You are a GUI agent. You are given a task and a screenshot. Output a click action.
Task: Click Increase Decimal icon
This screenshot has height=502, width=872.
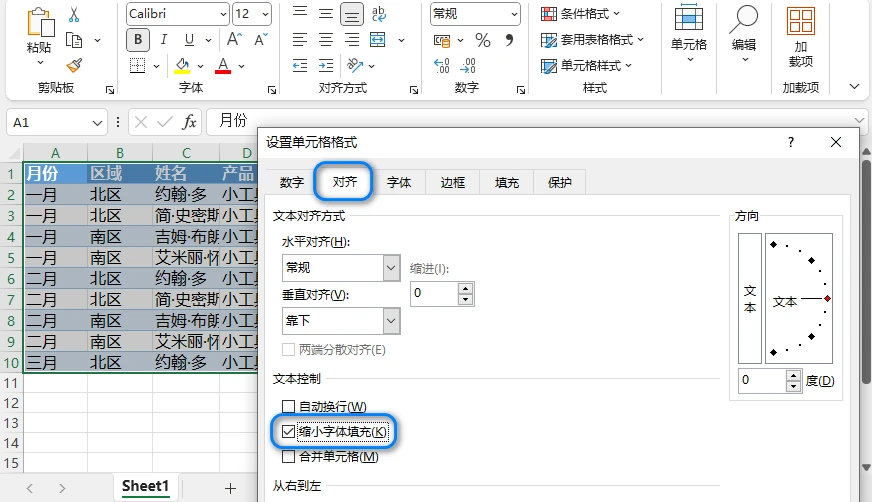pos(442,66)
